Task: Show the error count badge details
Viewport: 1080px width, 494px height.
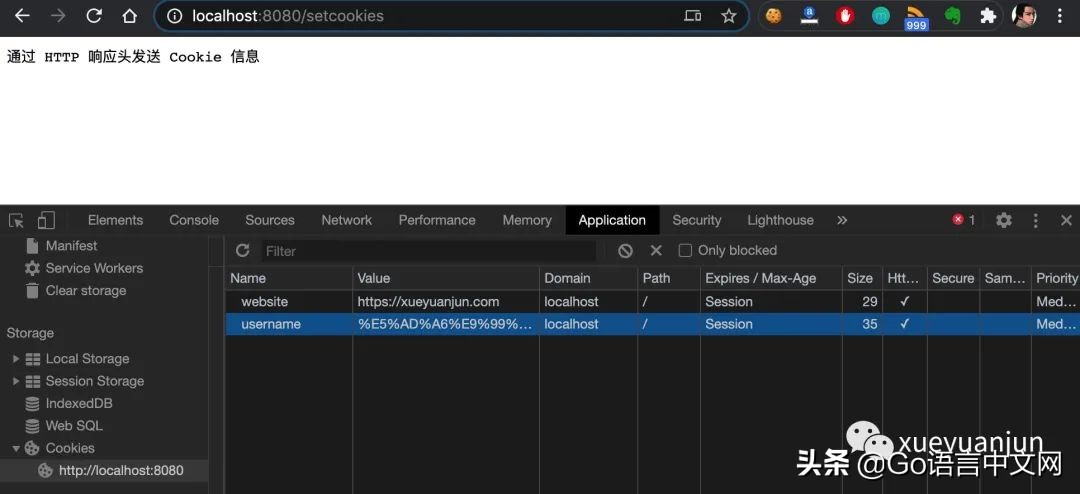Action: pos(964,220)
